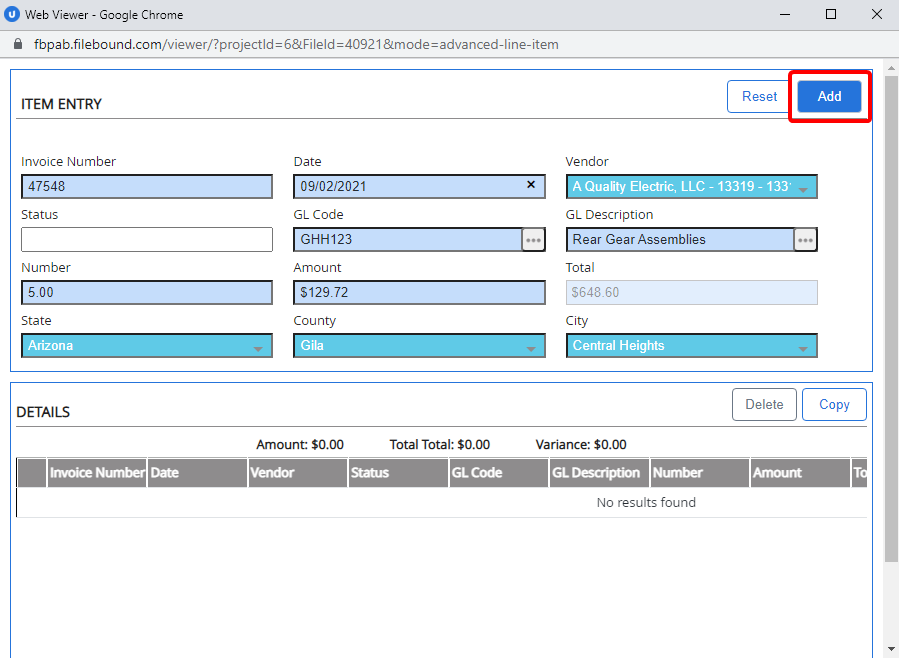Click the GL Code column header
The width and height of the screenshot is (899, 658).
click(477, 473)
